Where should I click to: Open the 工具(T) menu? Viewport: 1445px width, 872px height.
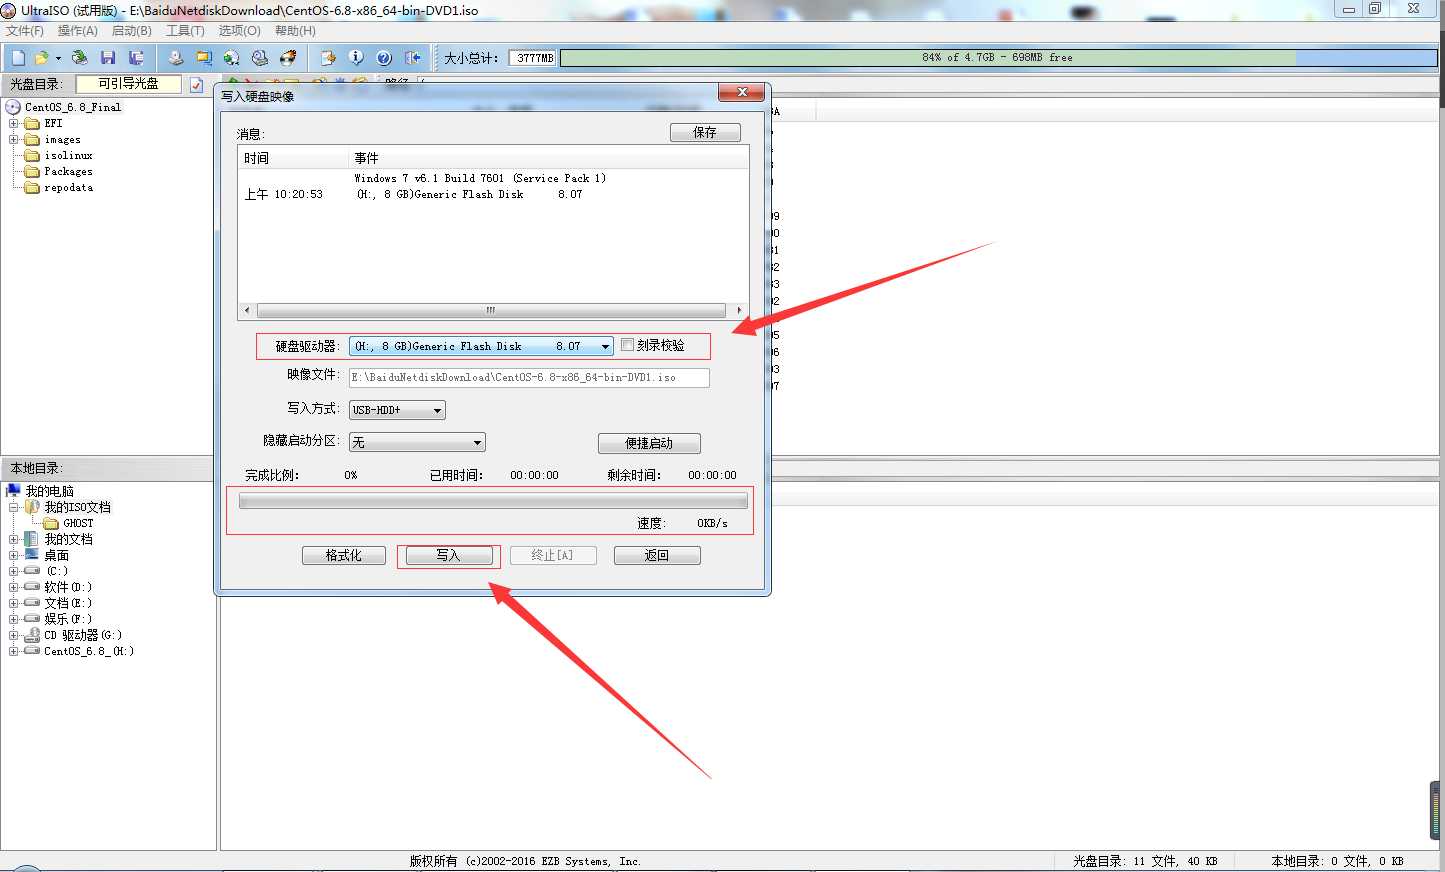coord(185,31)
